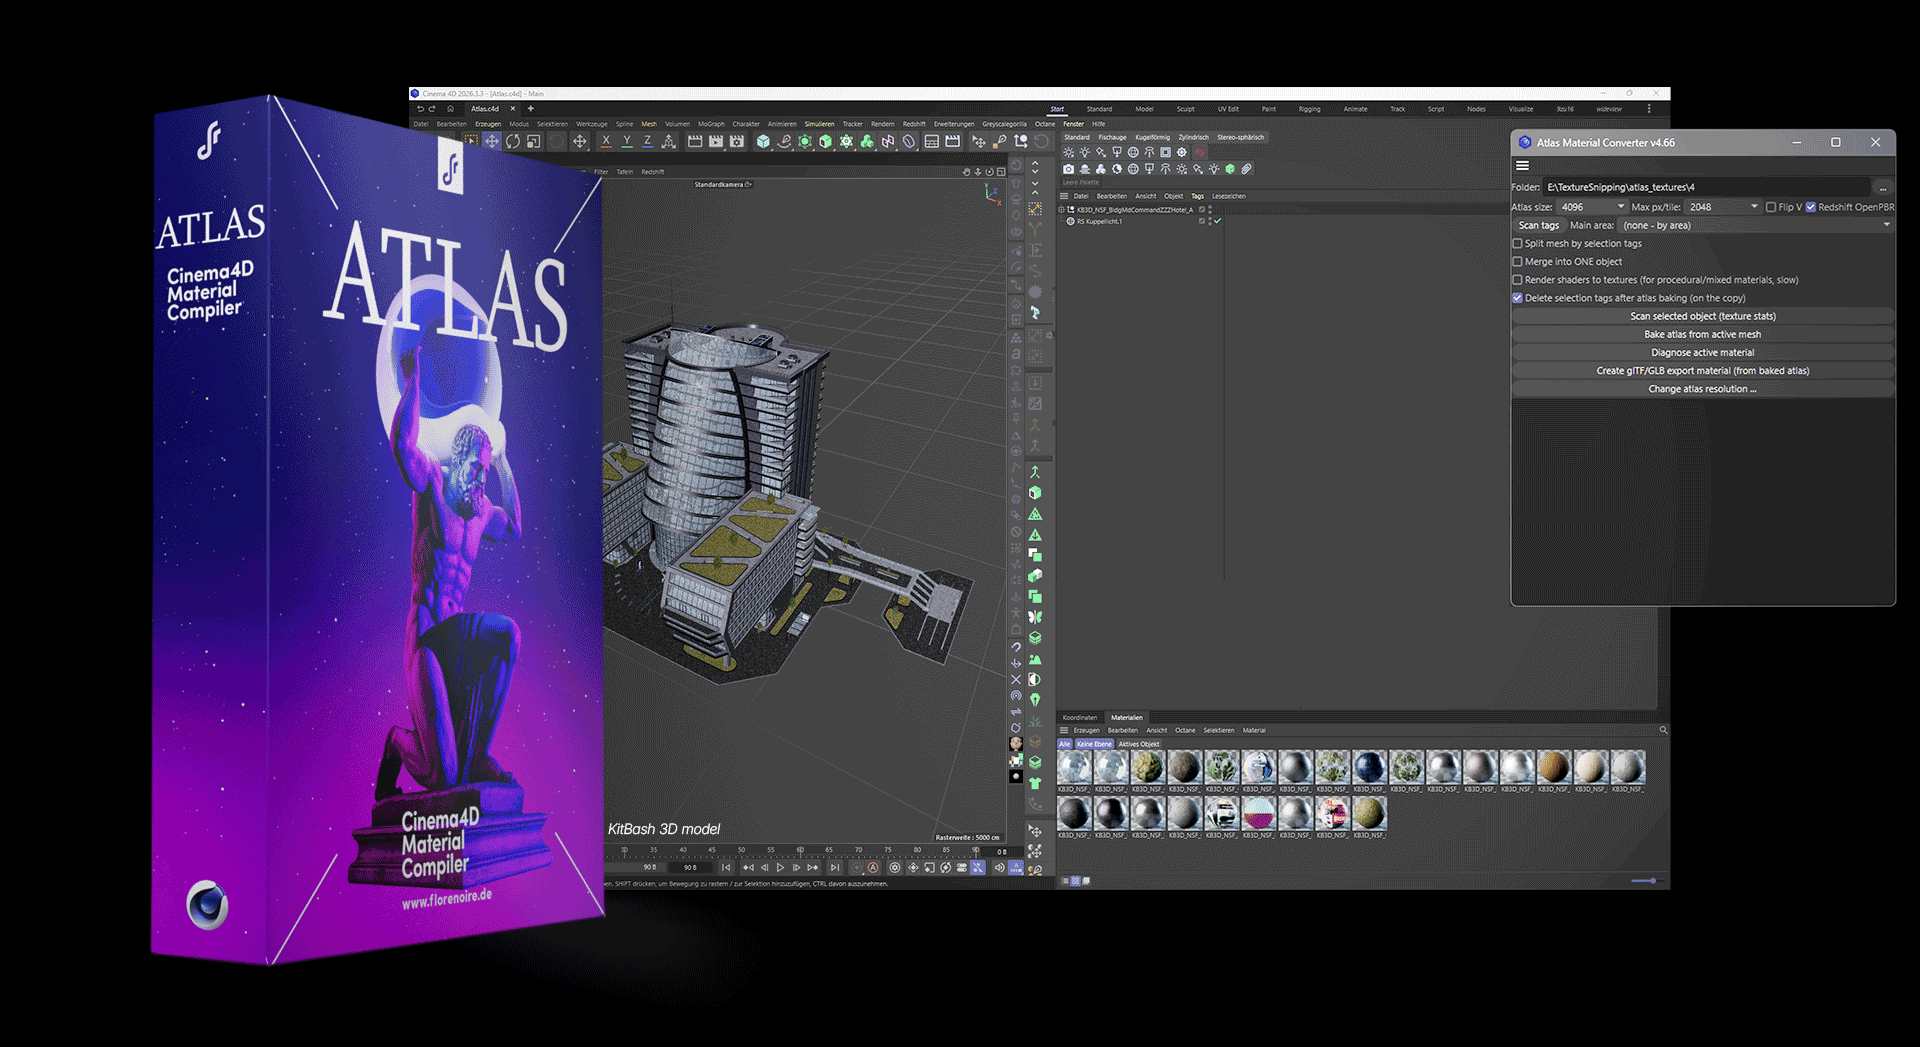Open the Max px/tile dropdown
The width and height of the screenshot is (1920, 1047).
1723,207
